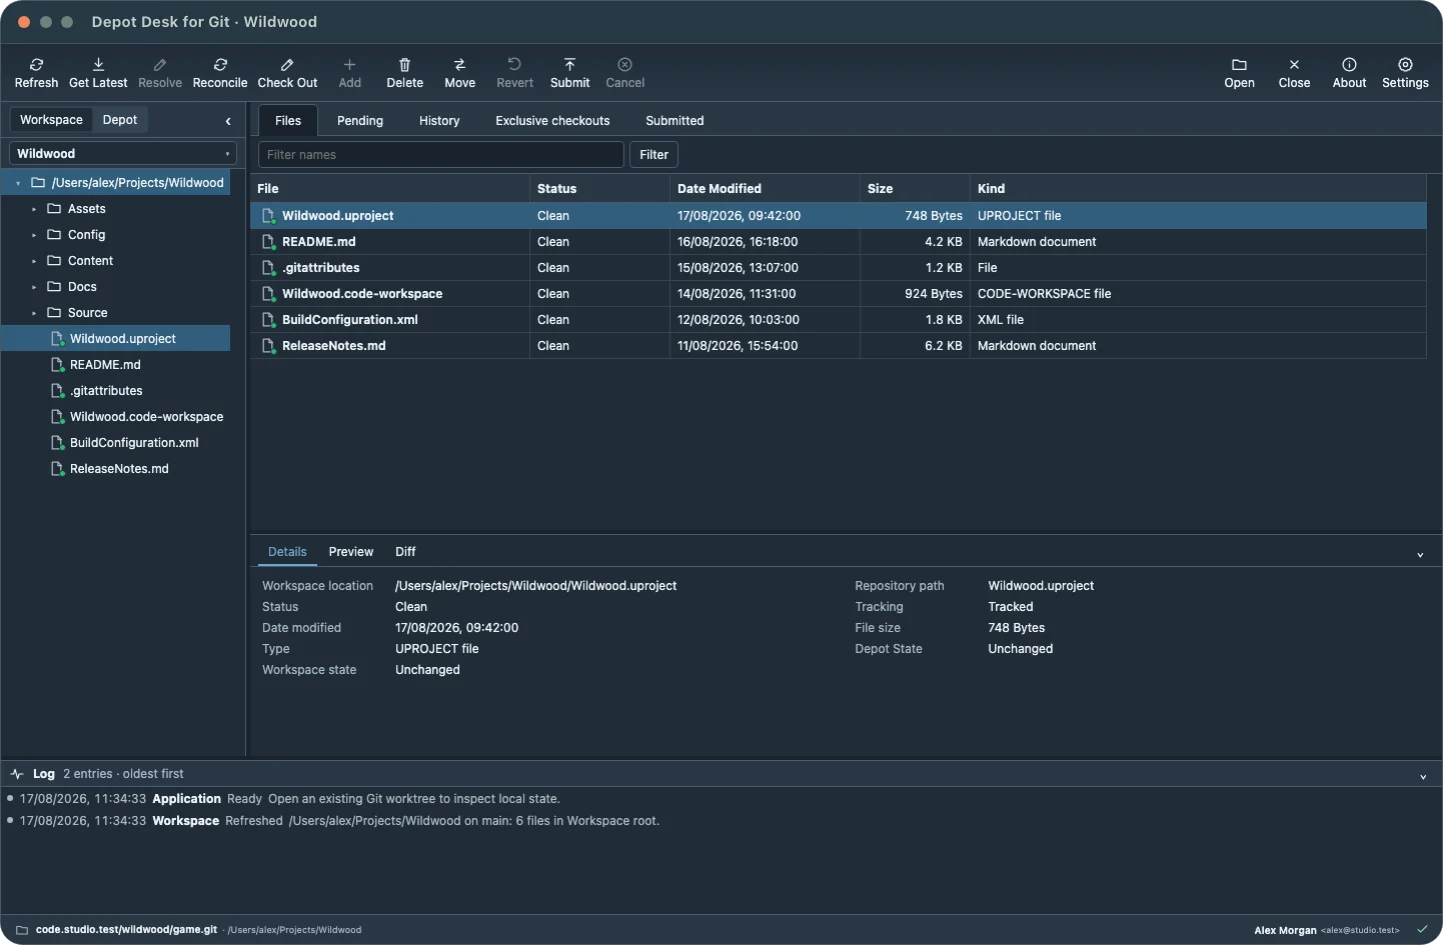Image resolution: width=1443 pixels, height=947 pixels.
Task: Expand the Content folder arrow
Action: pos(34,261)
